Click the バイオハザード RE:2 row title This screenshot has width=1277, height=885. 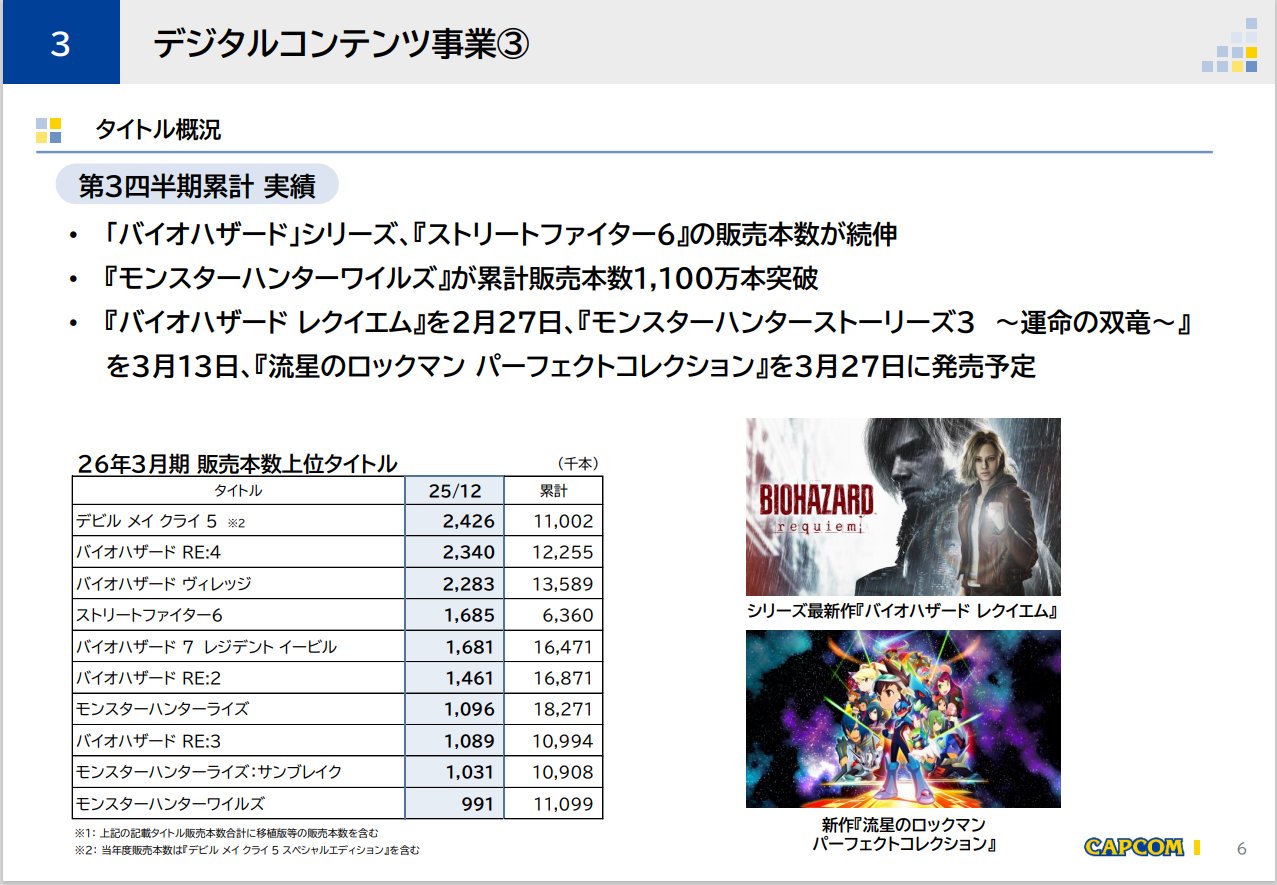pyautogui.click(x=149, y=678)
